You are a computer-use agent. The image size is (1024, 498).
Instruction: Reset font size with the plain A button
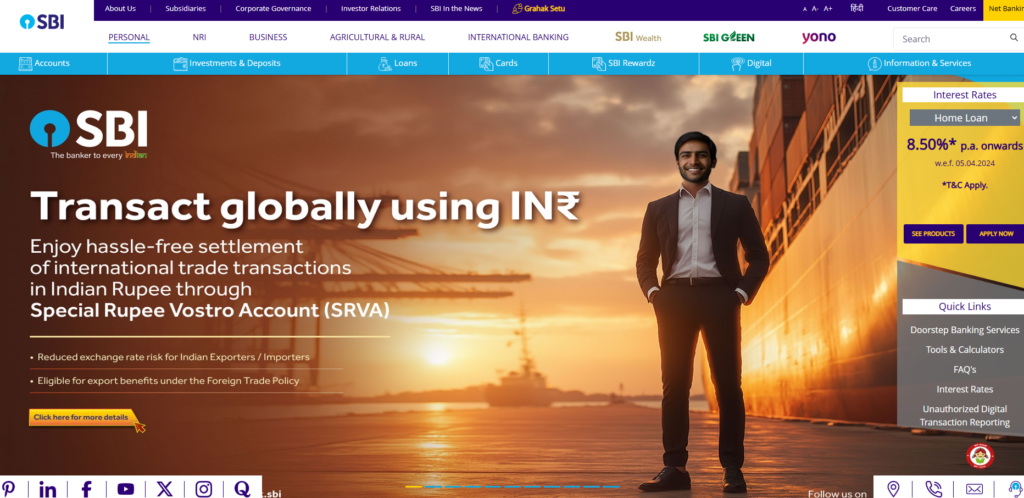coord(805,9)
